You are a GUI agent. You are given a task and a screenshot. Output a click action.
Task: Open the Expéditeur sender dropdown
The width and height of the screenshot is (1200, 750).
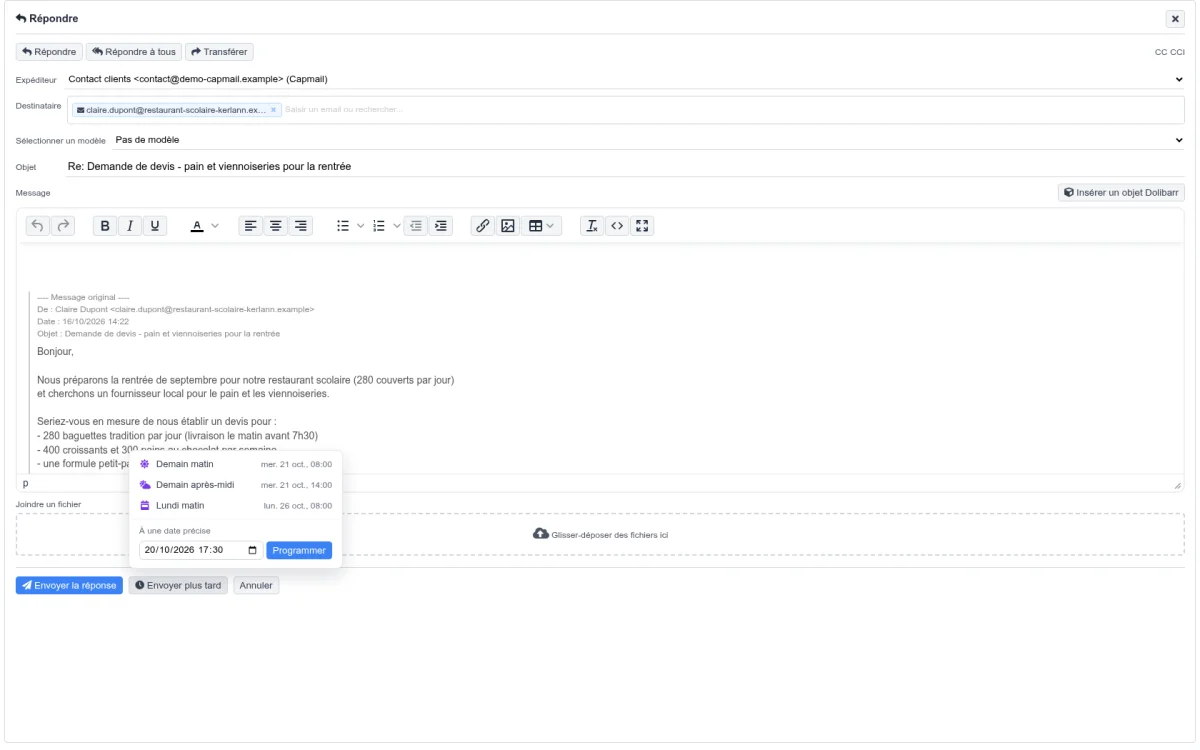pos(625,78)
